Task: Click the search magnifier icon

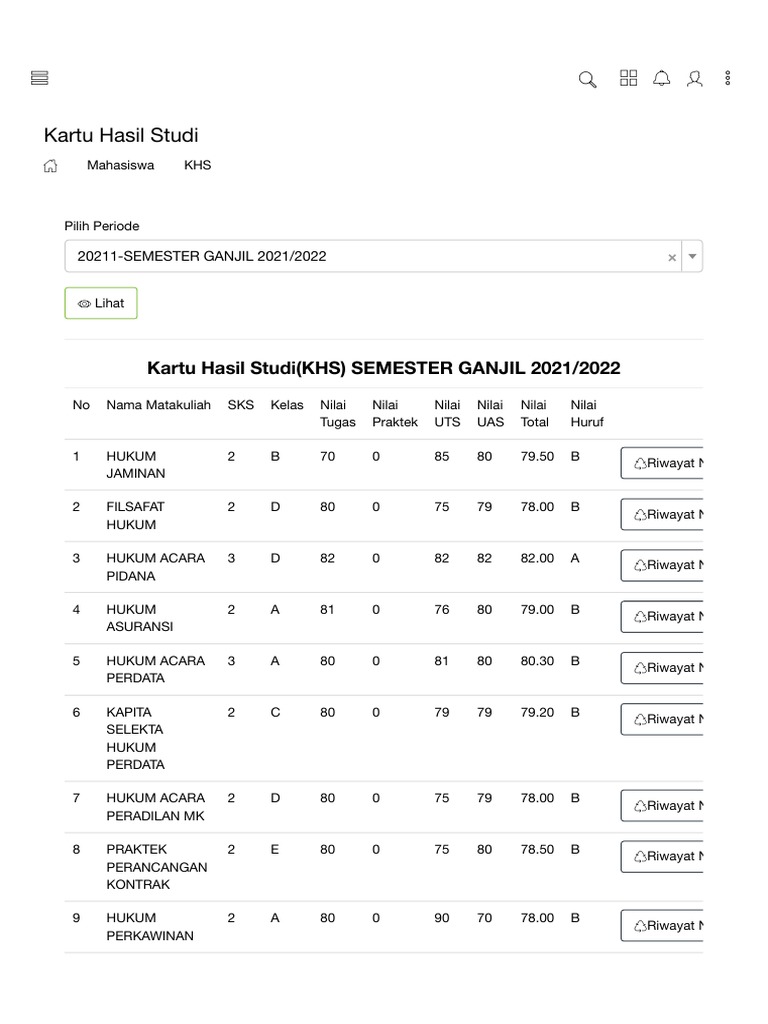Action: point(588,79)
